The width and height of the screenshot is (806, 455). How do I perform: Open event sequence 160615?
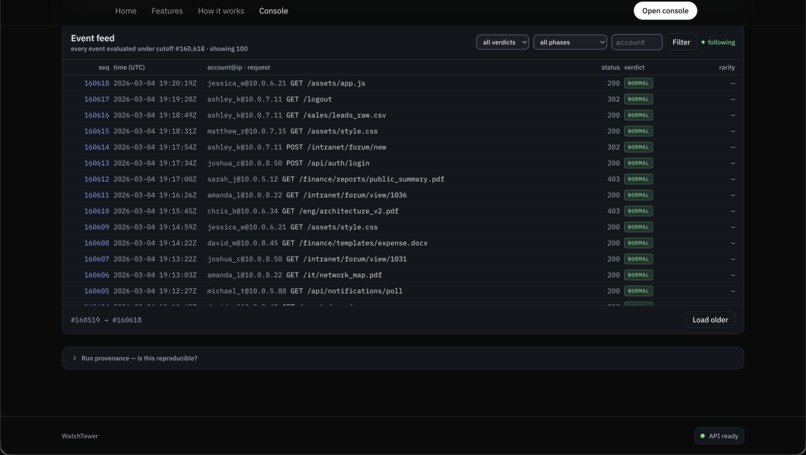coord(97,131)
